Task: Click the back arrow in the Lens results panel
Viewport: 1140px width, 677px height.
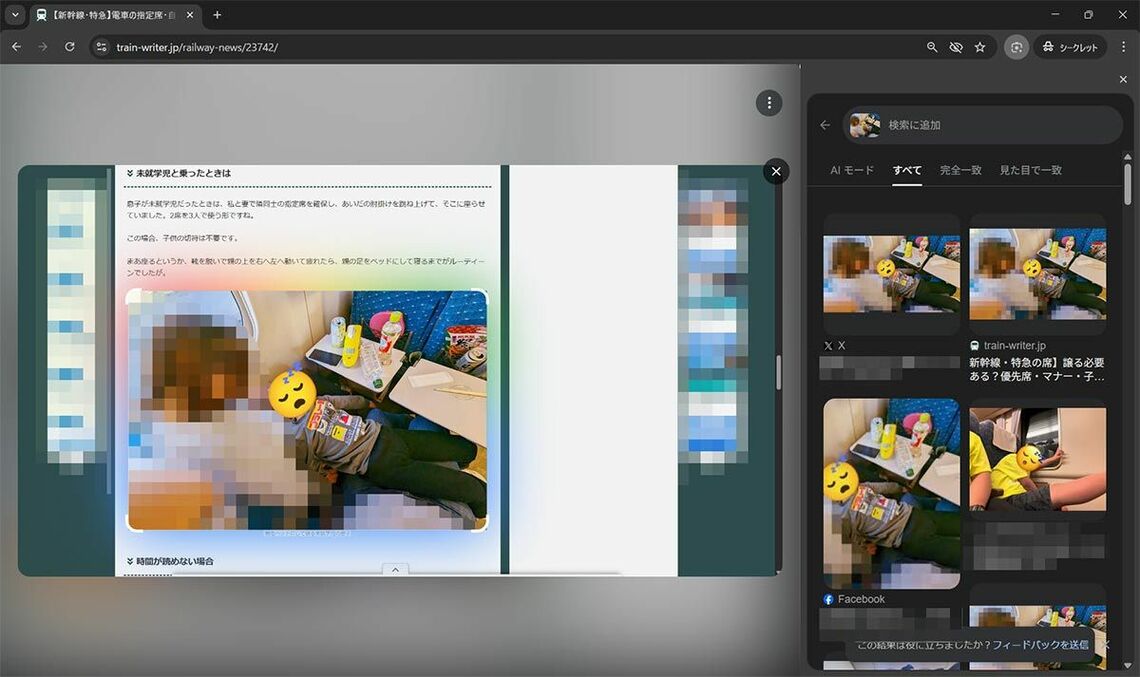Action: click(825, 124)
